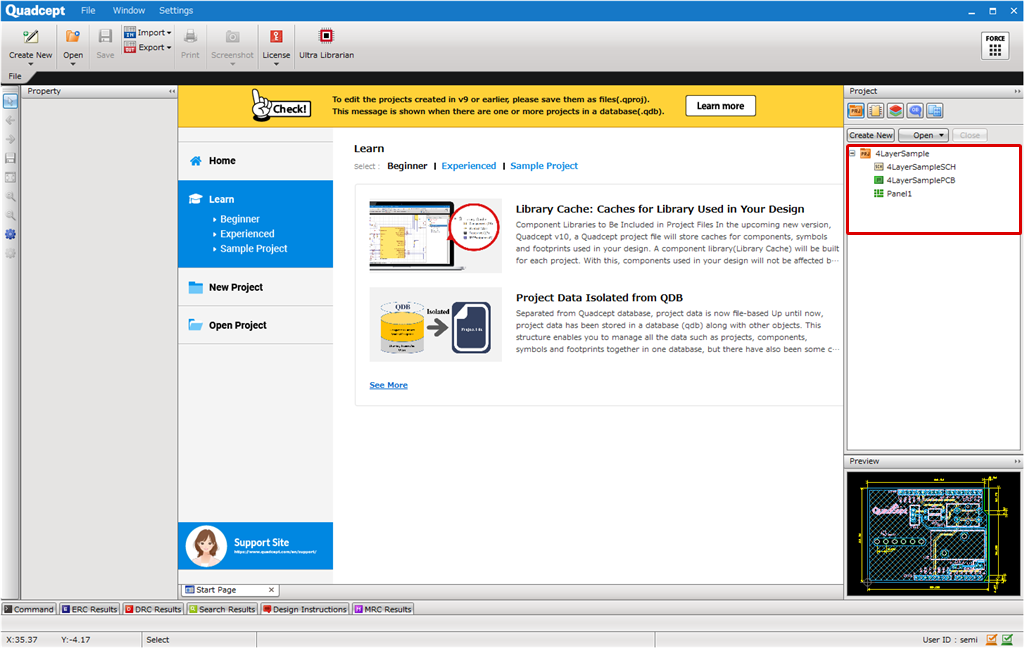Open the See More link in Learn section
The width and height of the screenshot is (1024, 648).
coord(388,384)
